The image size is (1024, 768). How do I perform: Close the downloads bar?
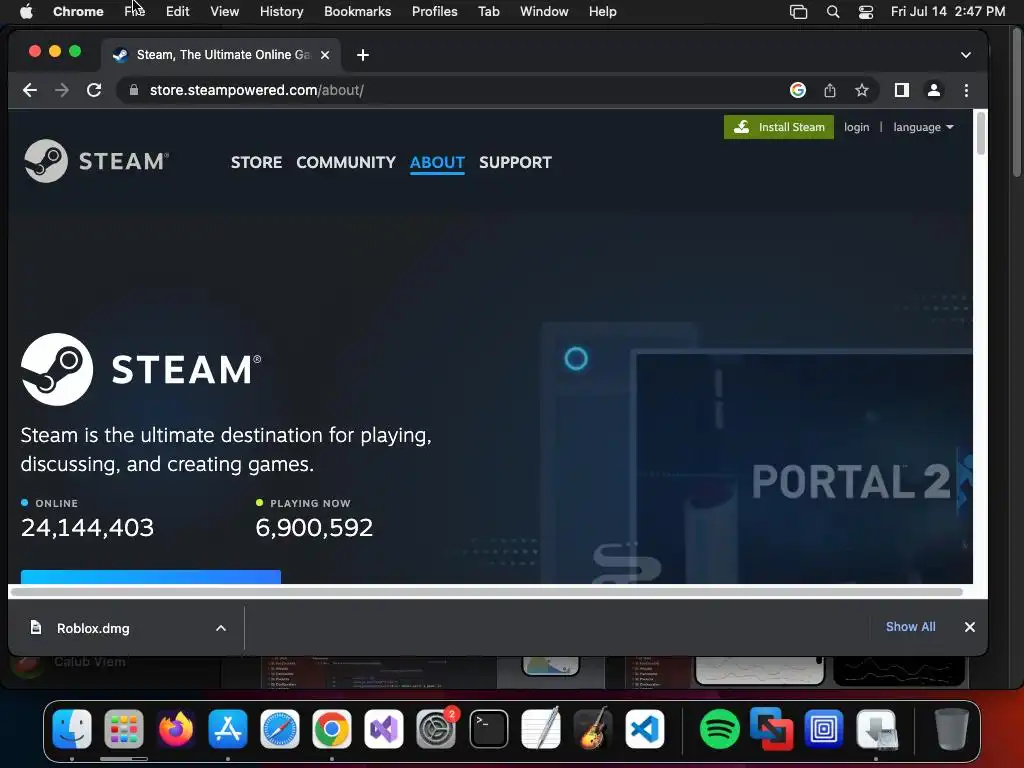970,627
